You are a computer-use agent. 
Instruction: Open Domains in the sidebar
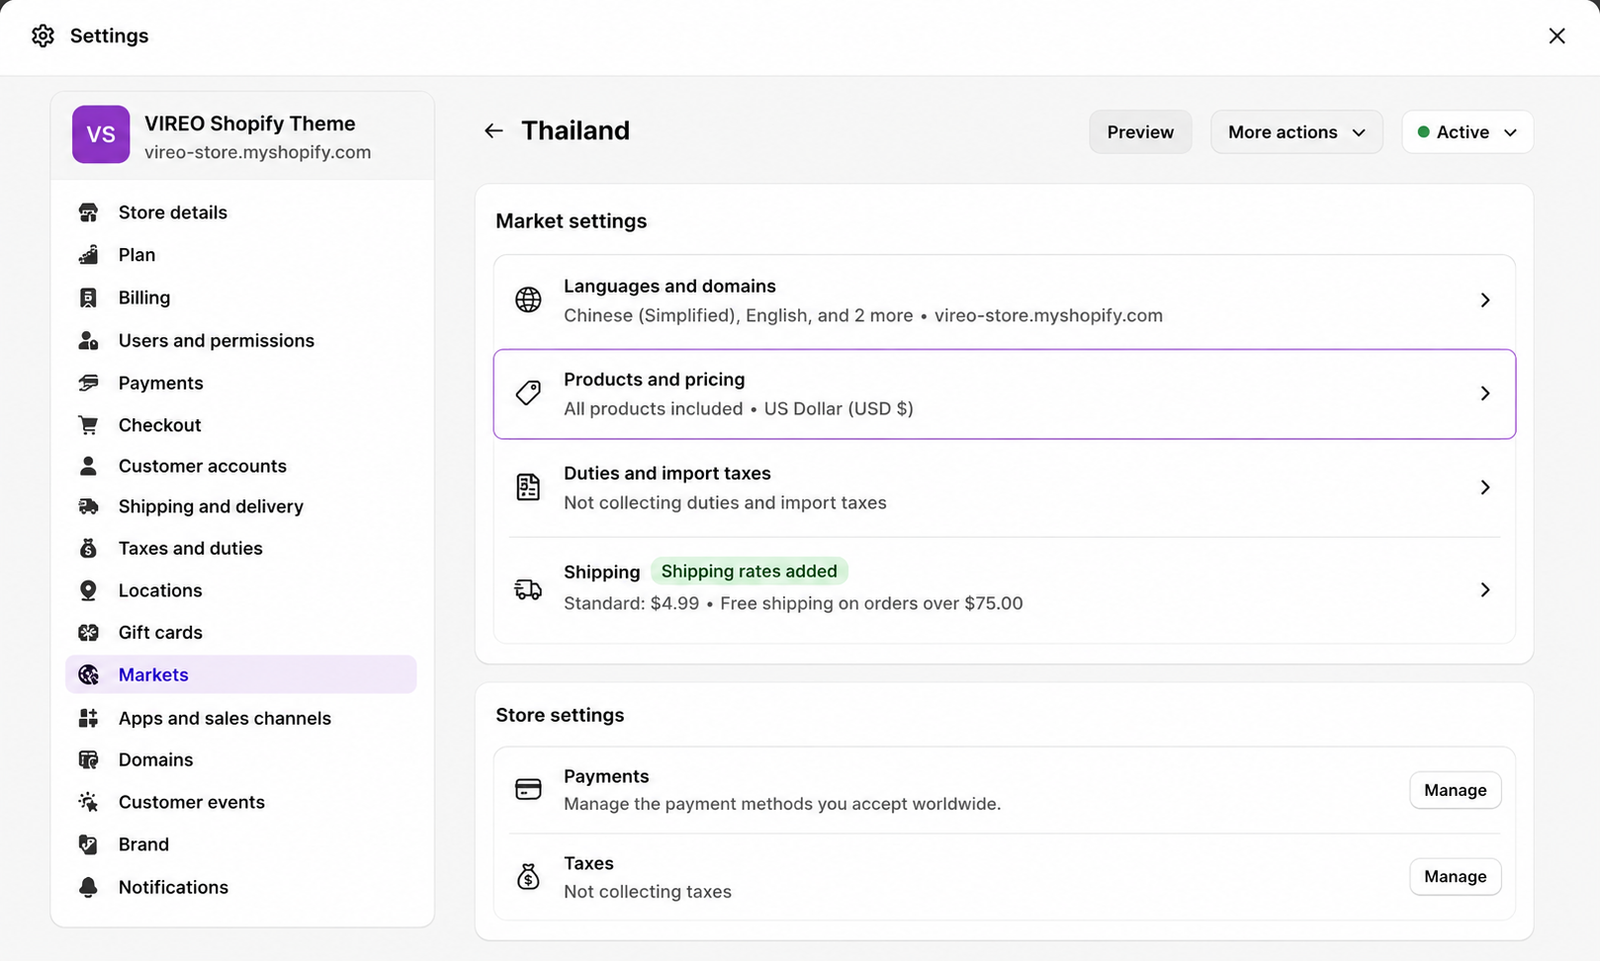click(241, 760)
